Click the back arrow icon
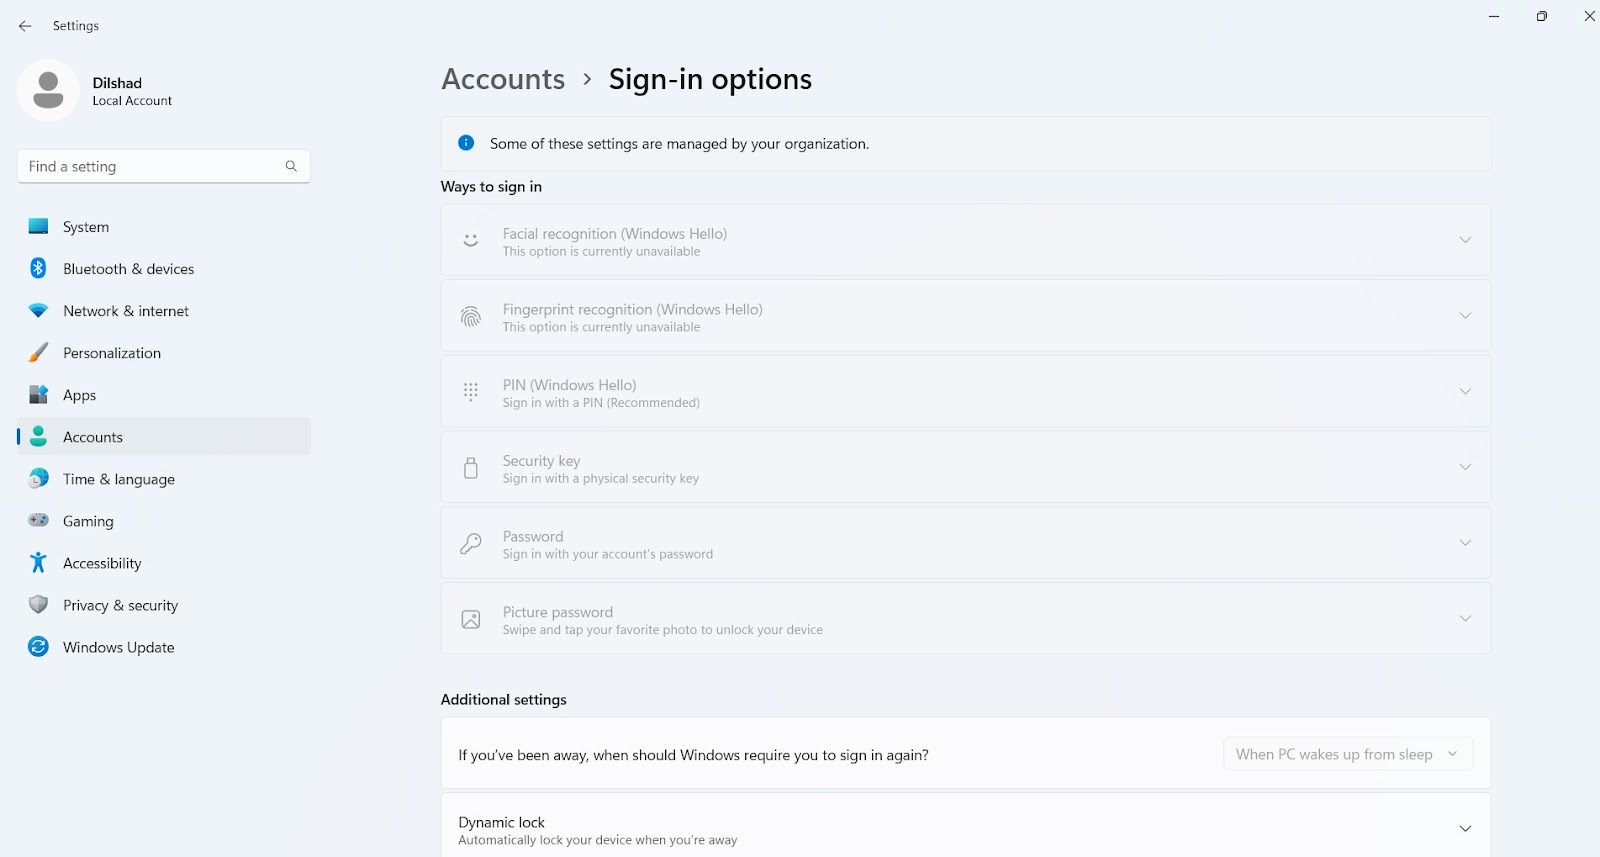The width and height of the screenshot is (1600, 857). pyautogui.click(x=25, y=26)
